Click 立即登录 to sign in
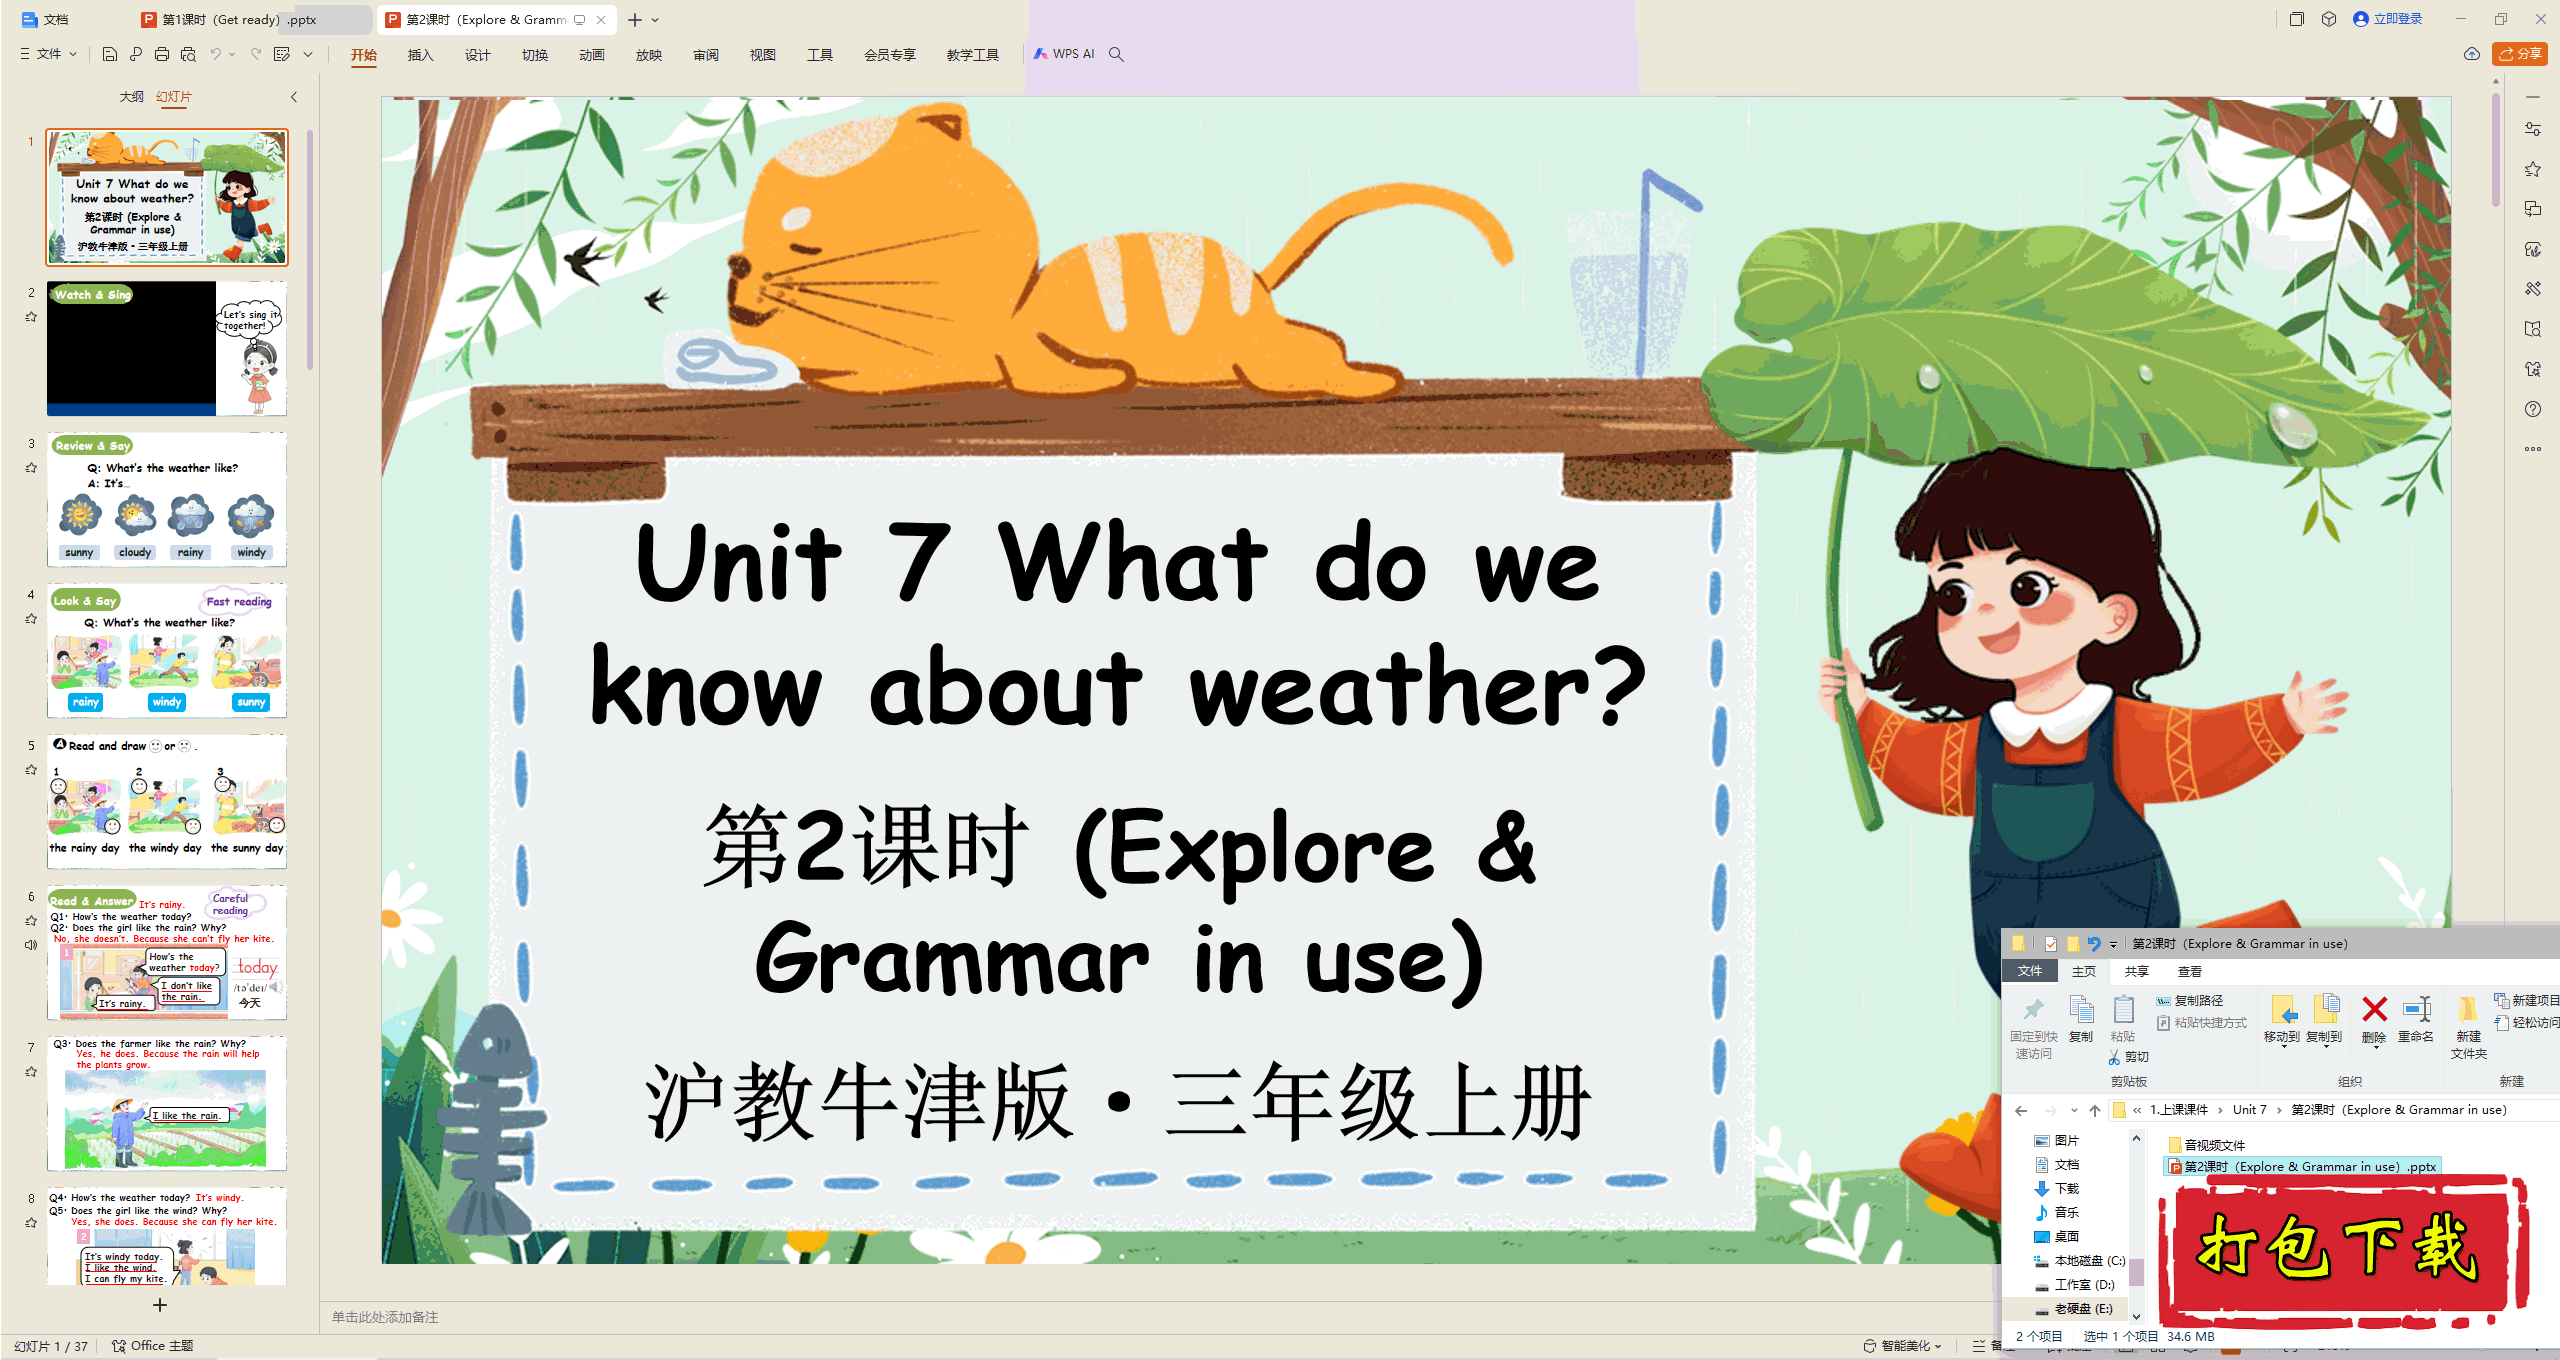This screenshot has height=1360, width=2560. (2388, 19)
